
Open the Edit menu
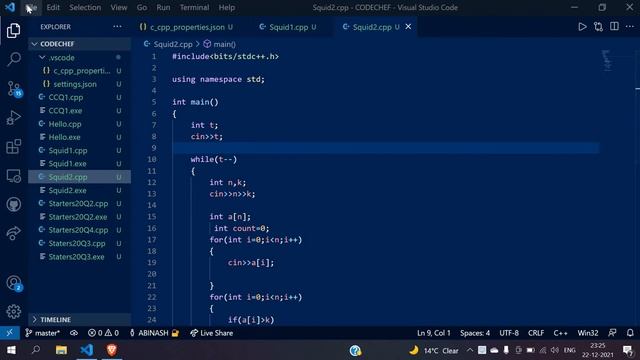(x=53, y=7)
